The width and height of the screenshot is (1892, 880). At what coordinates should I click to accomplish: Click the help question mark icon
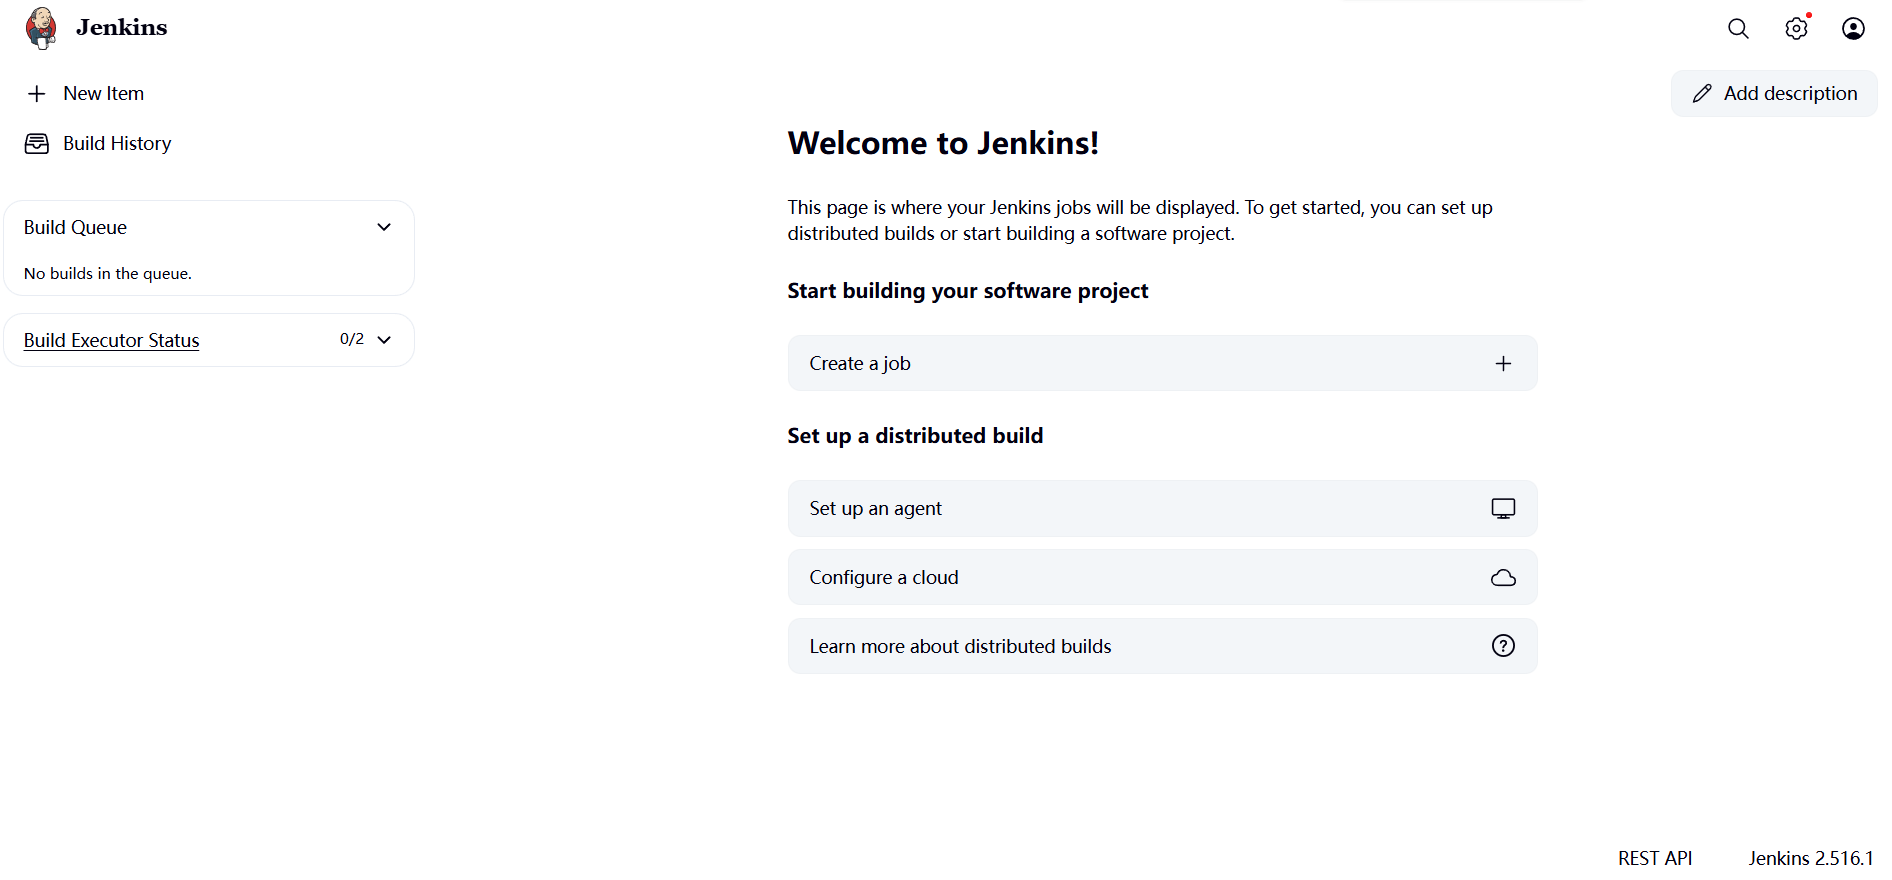[x=1503, y=646]
